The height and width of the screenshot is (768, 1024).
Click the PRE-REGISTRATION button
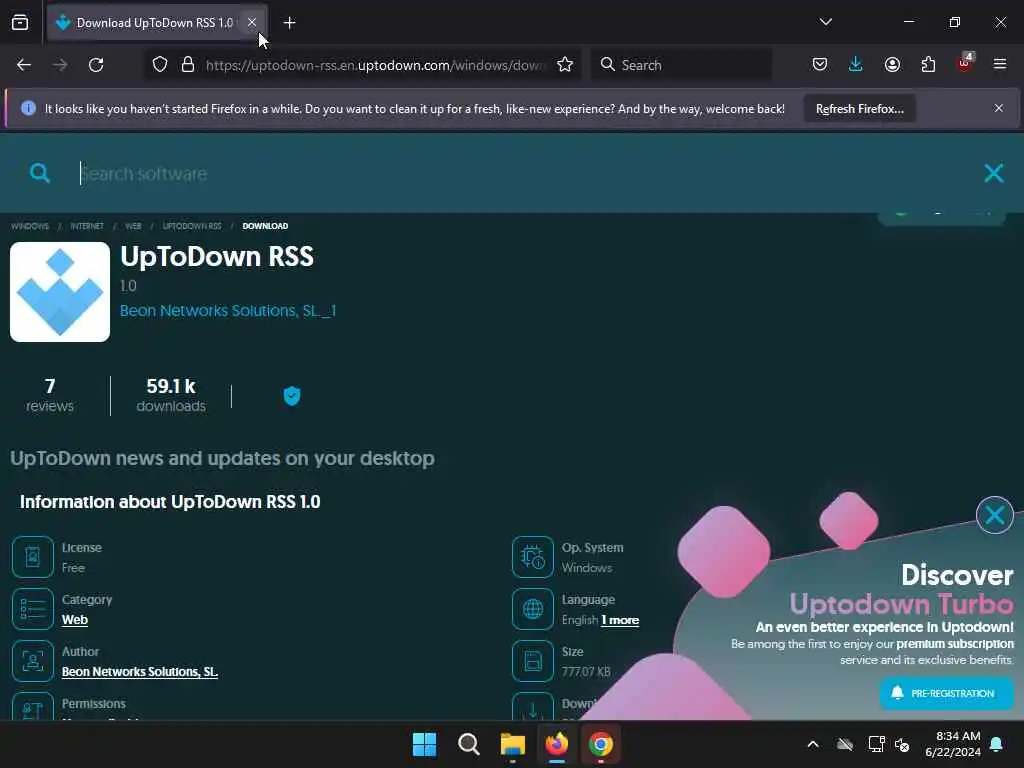click(x=947, y=693)
